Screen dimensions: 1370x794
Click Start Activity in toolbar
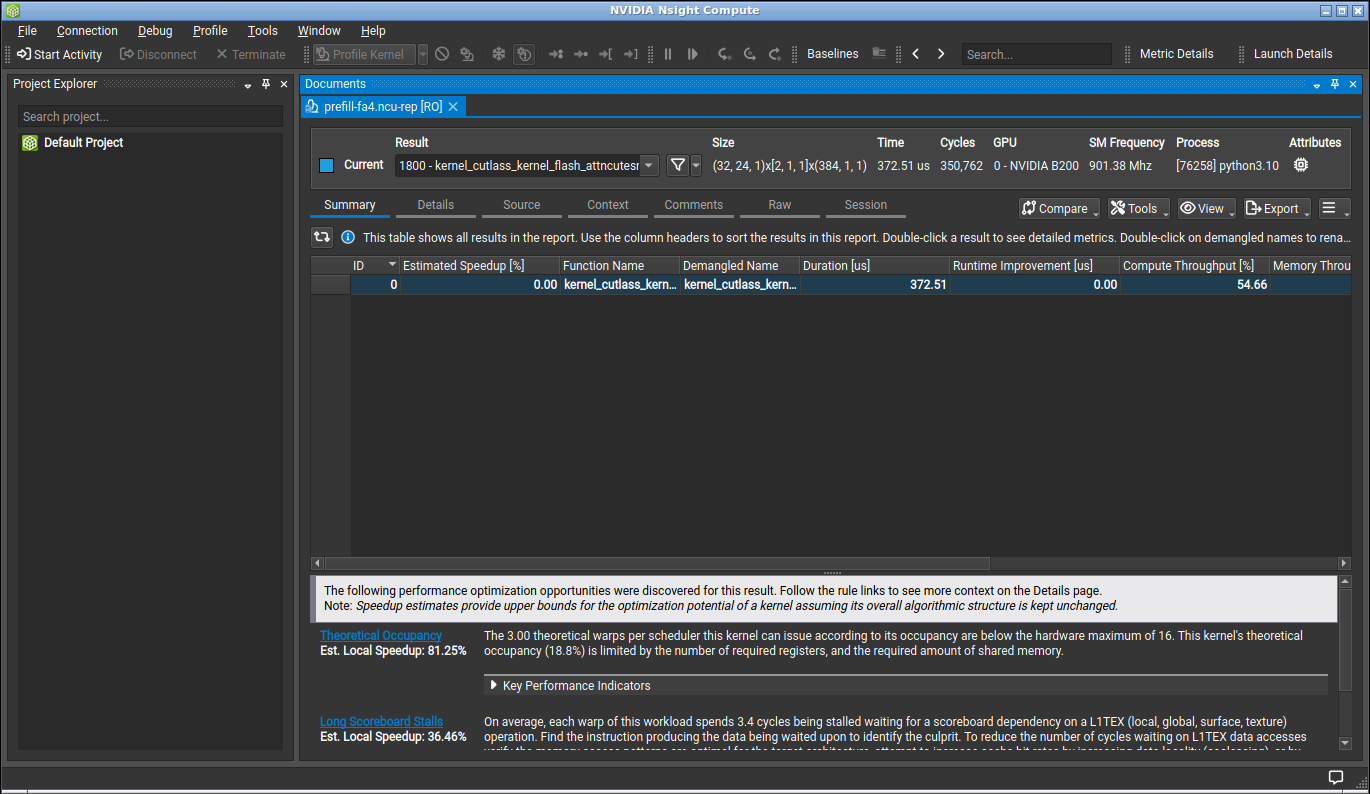(x=59, y=54)
